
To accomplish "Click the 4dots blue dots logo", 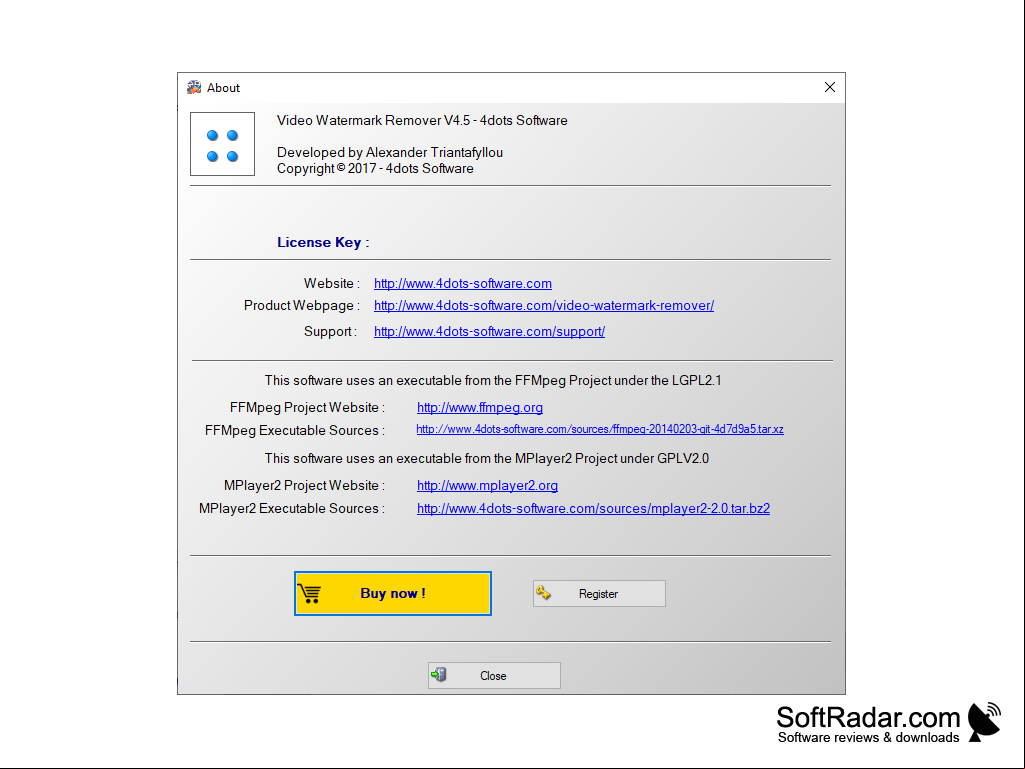I will point(222,144).
